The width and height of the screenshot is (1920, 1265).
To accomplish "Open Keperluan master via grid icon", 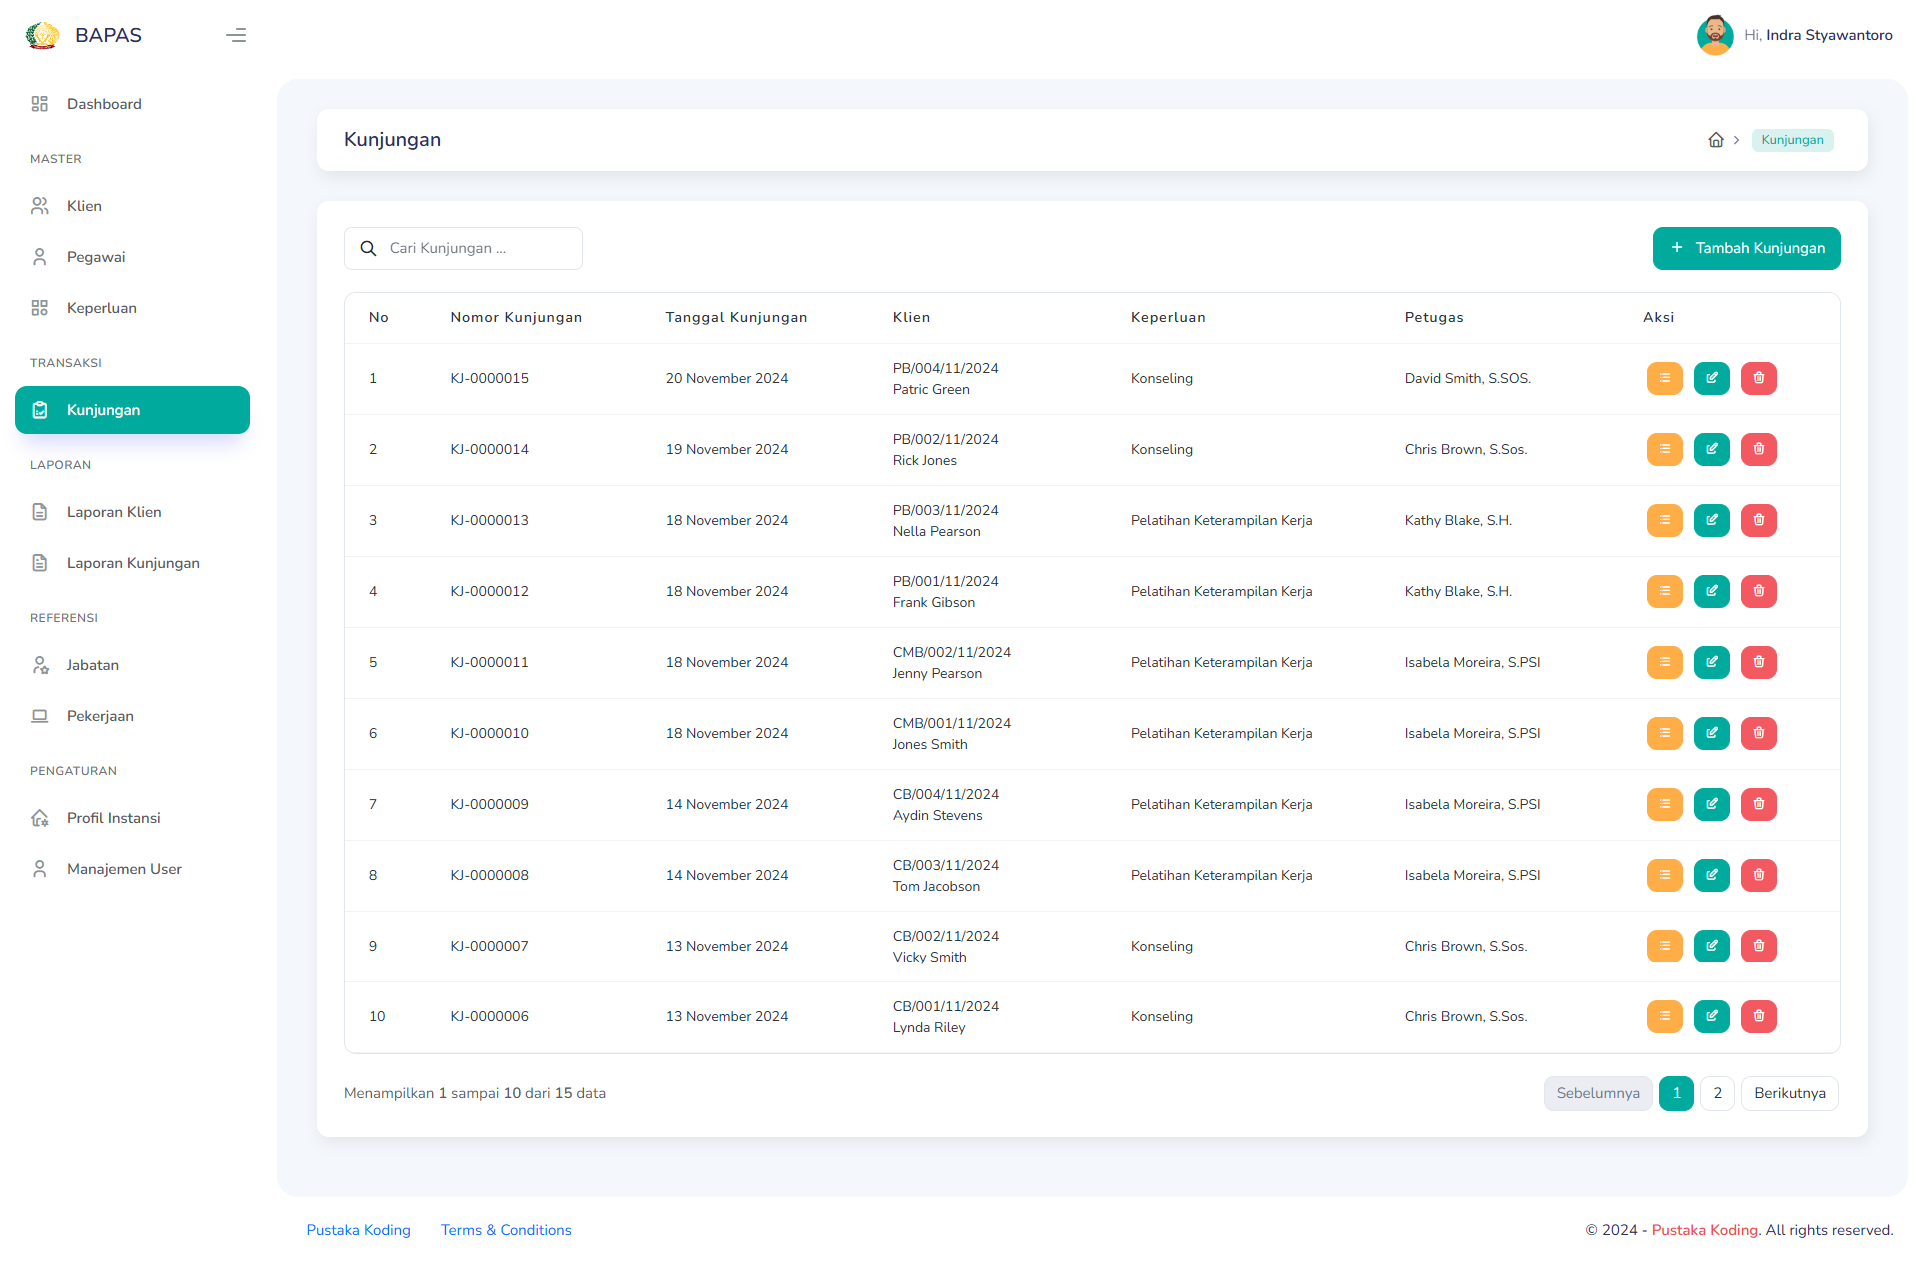I will [40, 307].
